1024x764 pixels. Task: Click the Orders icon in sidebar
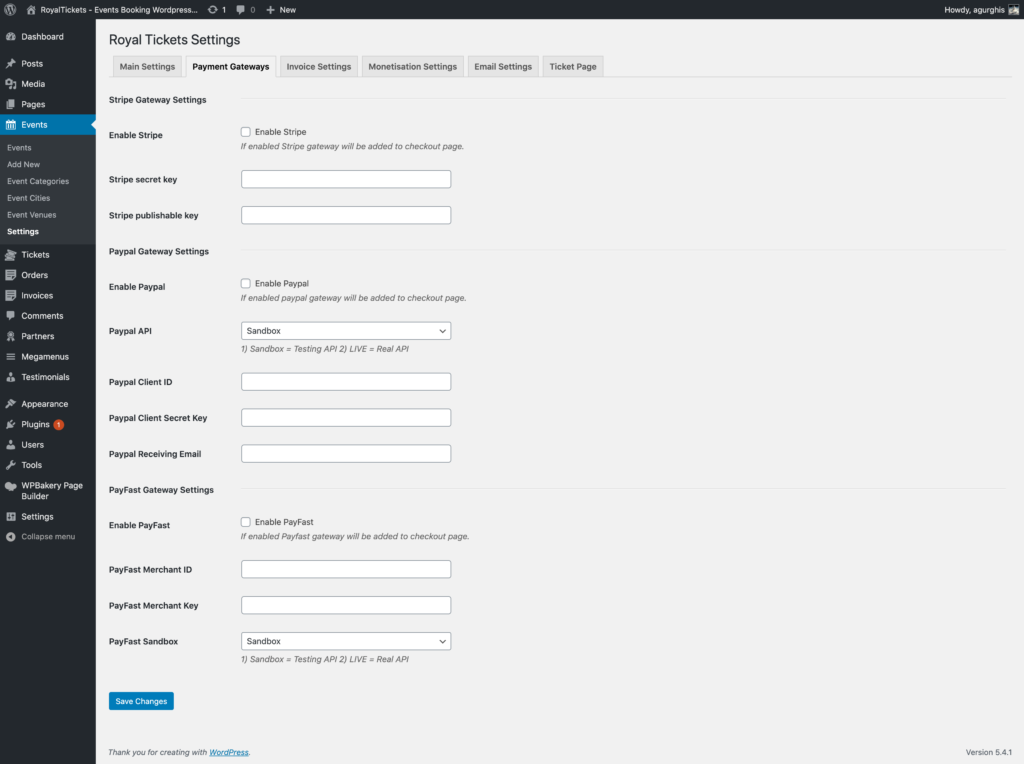pyautogui.click(x=10, y=275)
